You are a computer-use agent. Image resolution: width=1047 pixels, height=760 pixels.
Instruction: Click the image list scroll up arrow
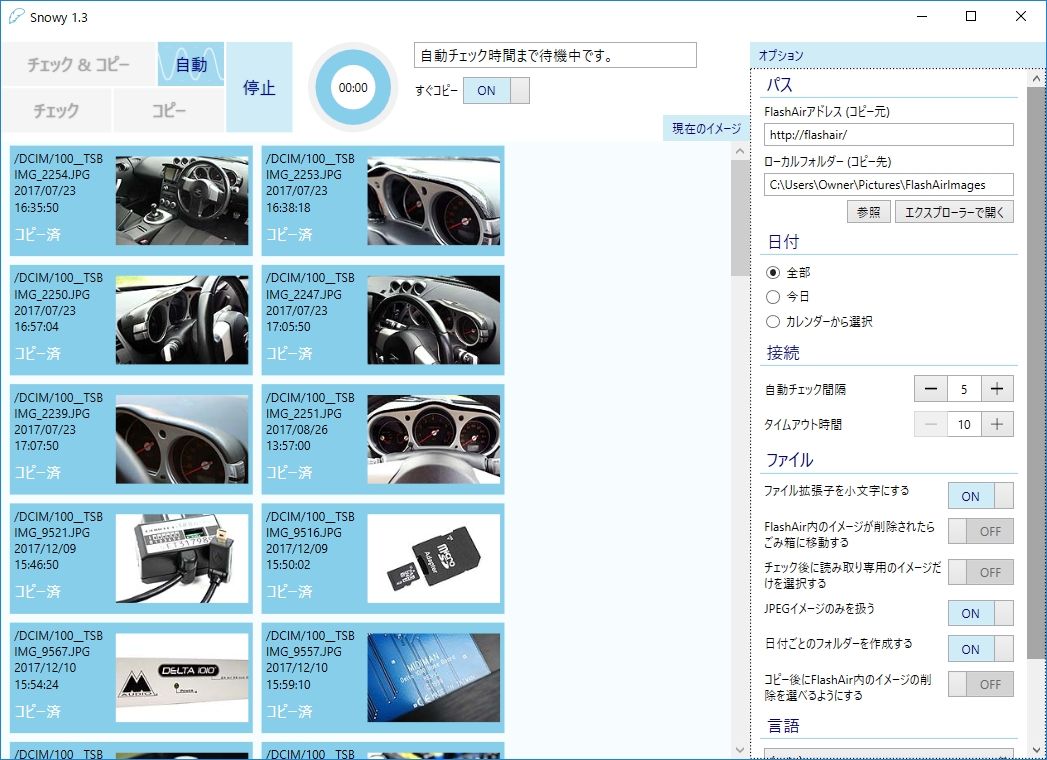coord(739,152)
